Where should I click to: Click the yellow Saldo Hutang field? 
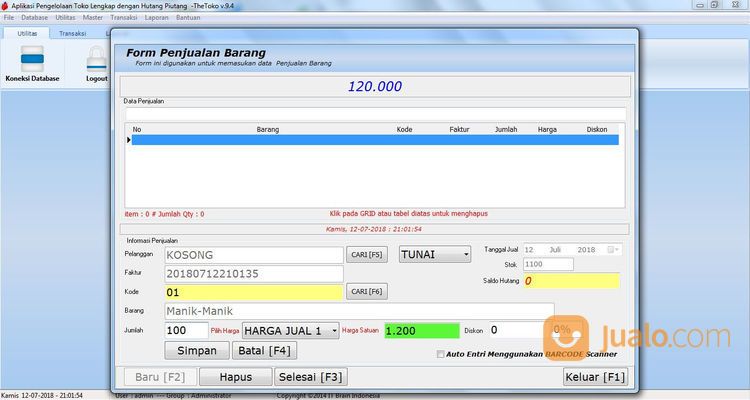click(x=572, y=281)
